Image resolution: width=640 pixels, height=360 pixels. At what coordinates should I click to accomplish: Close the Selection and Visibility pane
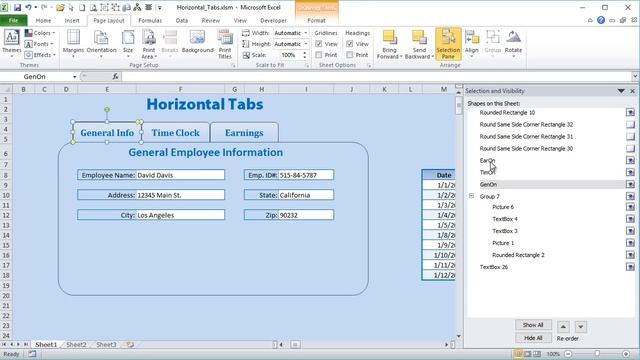[632, 91]
